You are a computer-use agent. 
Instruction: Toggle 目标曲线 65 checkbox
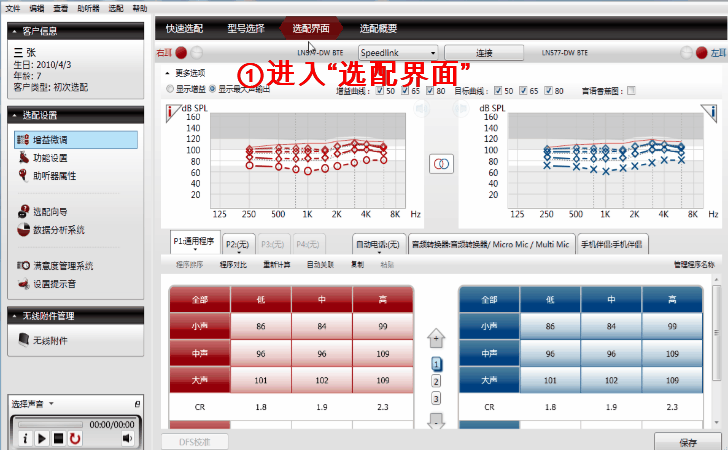(523, 91)
